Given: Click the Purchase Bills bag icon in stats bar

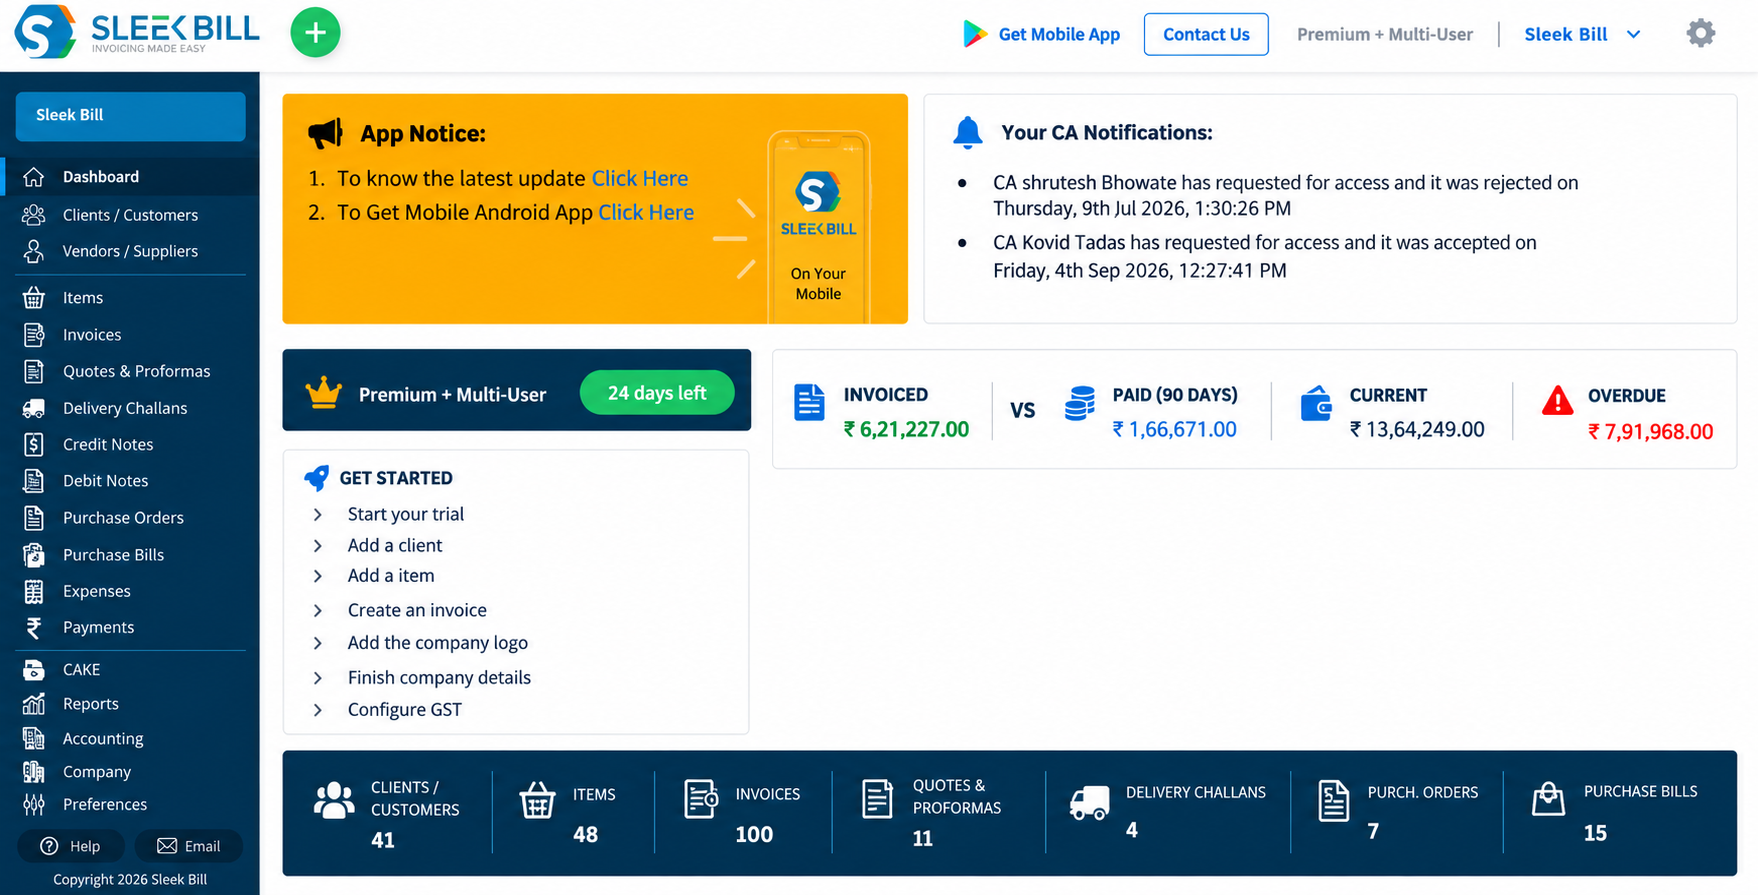Looking at the screenshot, I should point(1548,799).
